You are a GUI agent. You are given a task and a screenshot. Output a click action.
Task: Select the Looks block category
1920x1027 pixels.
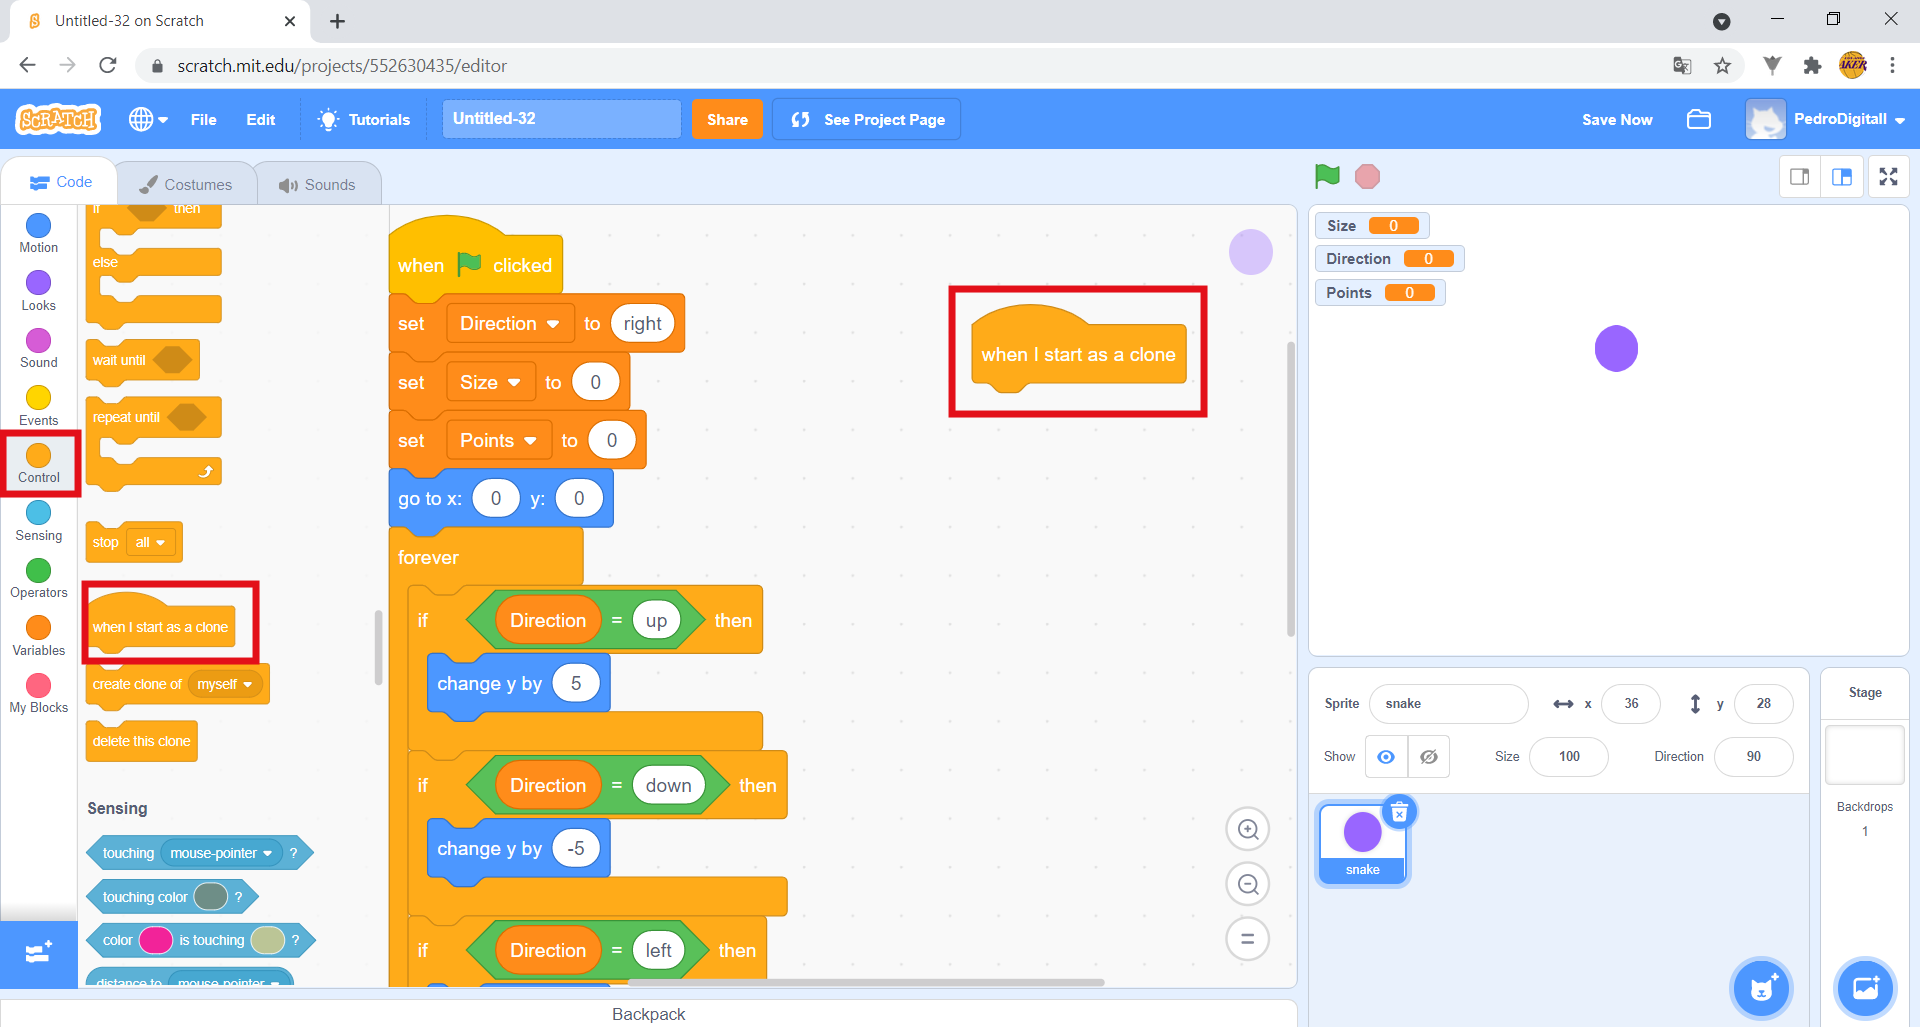click(38, 292)
